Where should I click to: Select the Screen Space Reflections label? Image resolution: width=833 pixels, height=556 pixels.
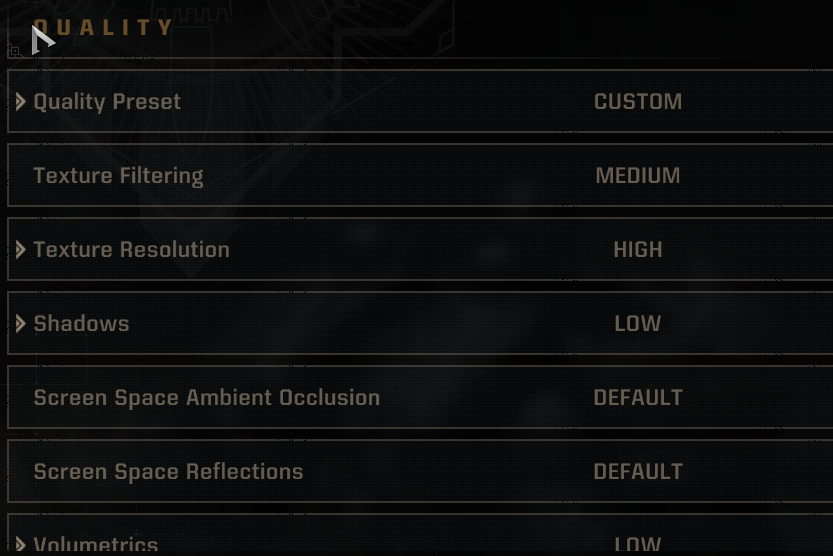[168, 472]
